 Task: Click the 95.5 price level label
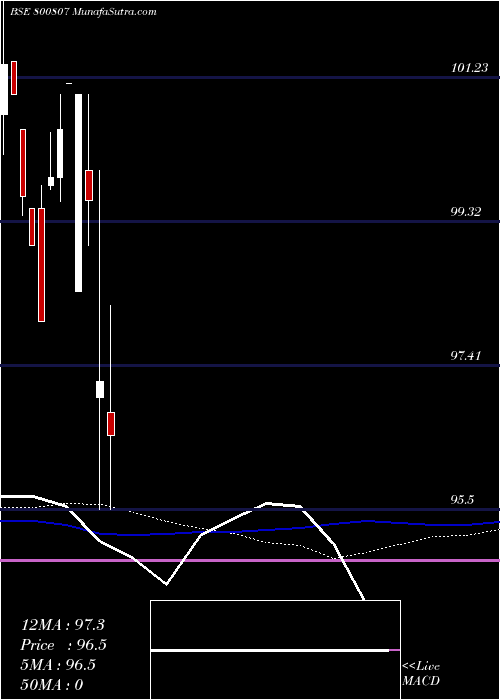point(462,500)
